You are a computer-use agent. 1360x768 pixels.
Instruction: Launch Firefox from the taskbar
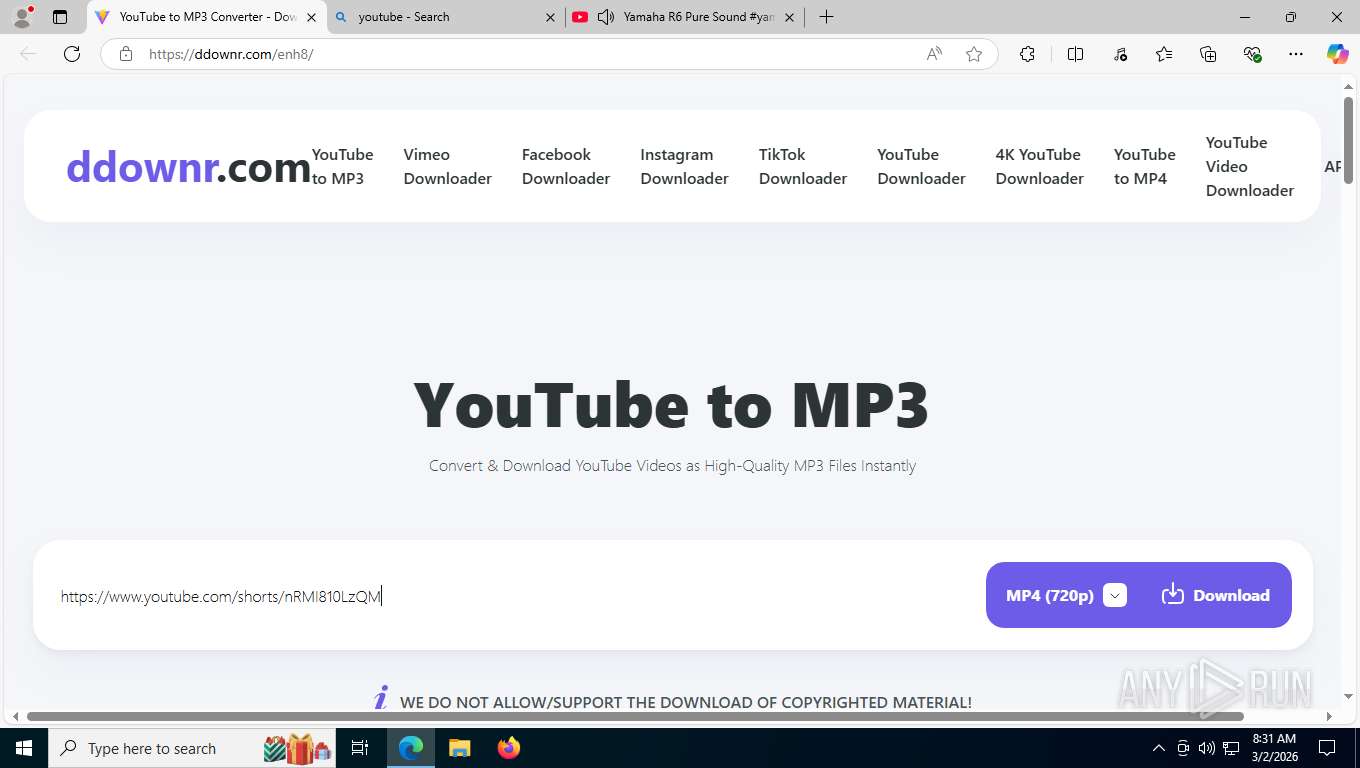[x=509, y=748]
